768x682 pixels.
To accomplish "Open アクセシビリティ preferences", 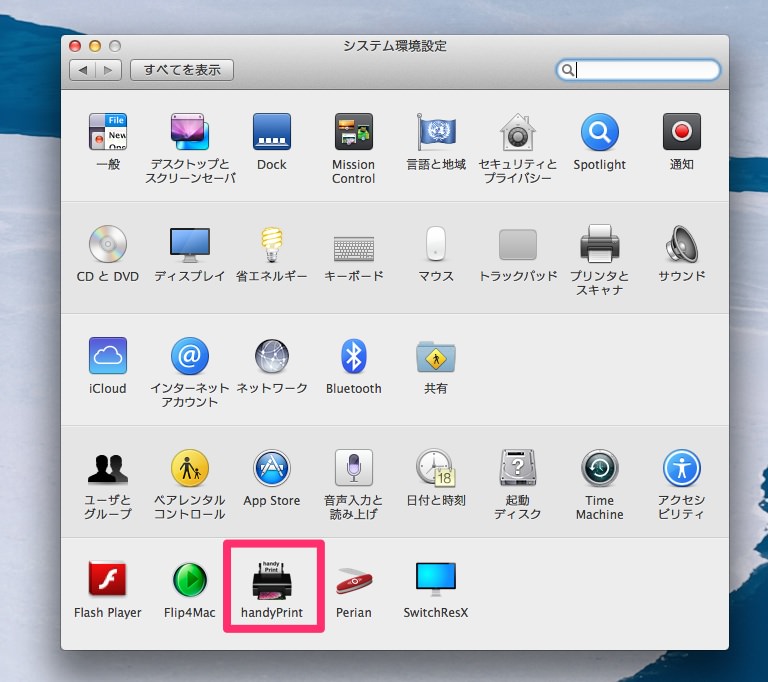I will (x=681, y=468).
